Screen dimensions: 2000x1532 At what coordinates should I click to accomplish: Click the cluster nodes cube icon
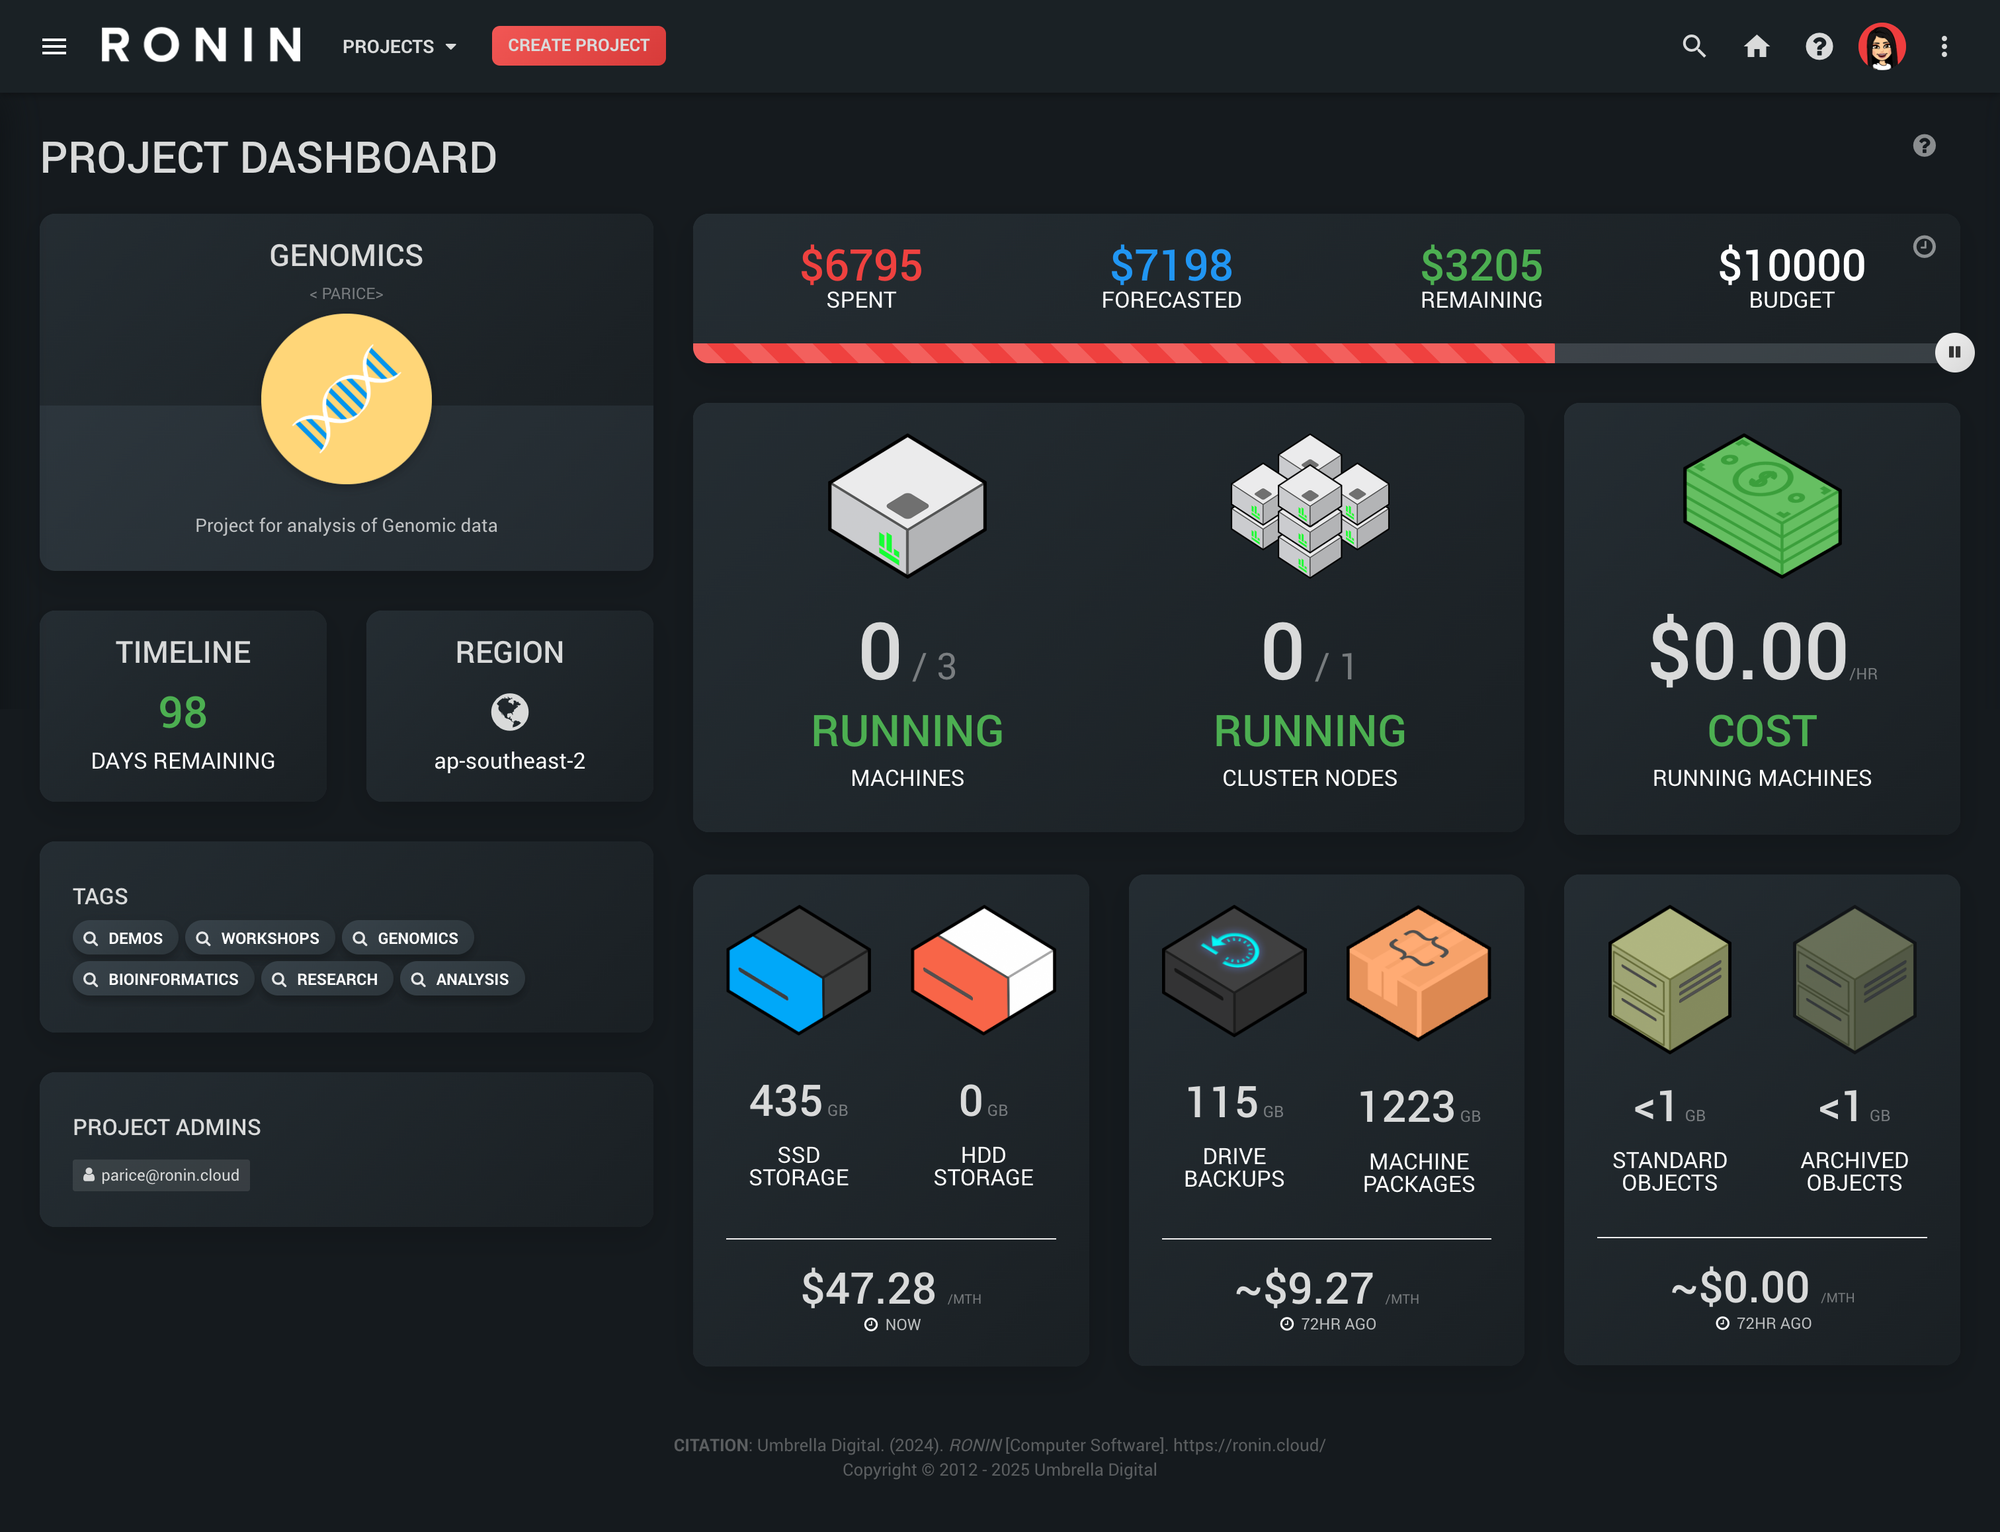[x=1309, y=506]
